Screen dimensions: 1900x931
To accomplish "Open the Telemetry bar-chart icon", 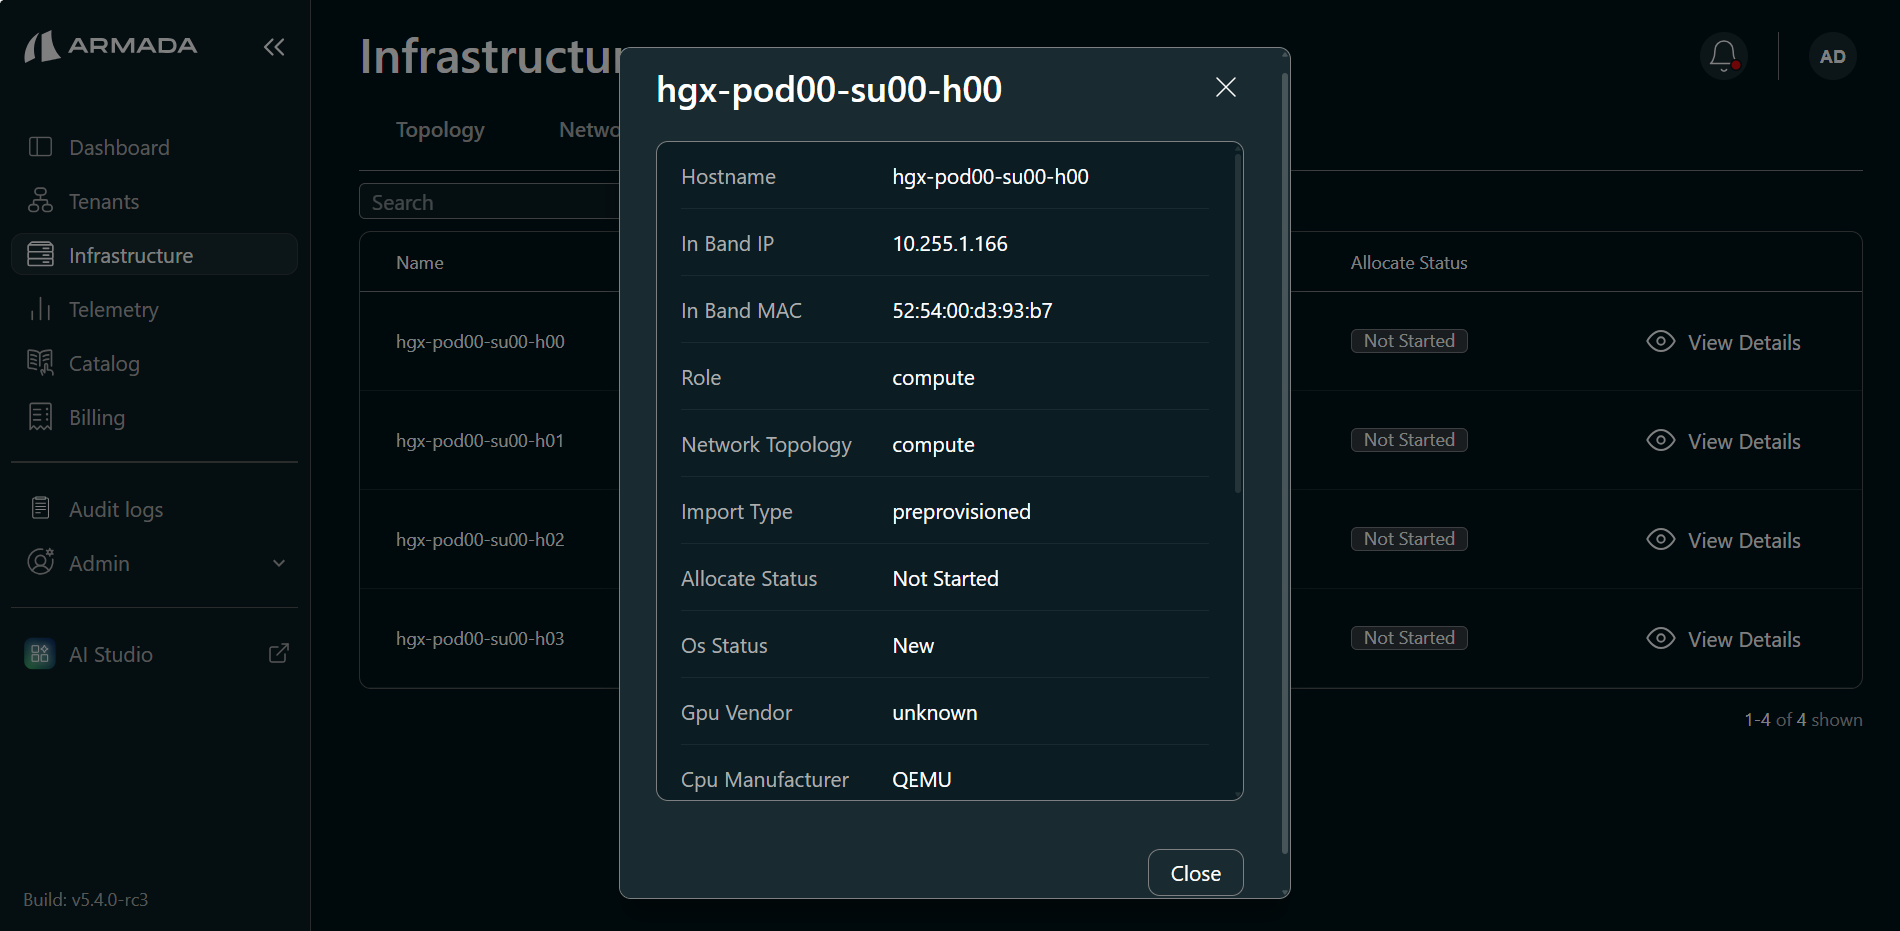I will (40, 309).
